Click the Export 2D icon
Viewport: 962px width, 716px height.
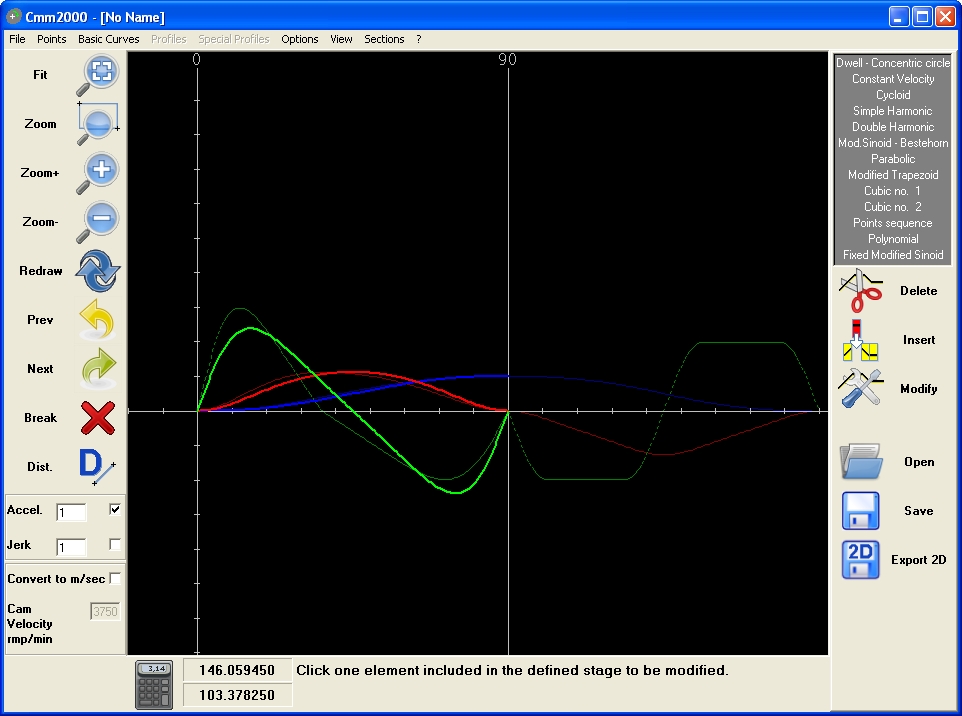pos(860,560)
